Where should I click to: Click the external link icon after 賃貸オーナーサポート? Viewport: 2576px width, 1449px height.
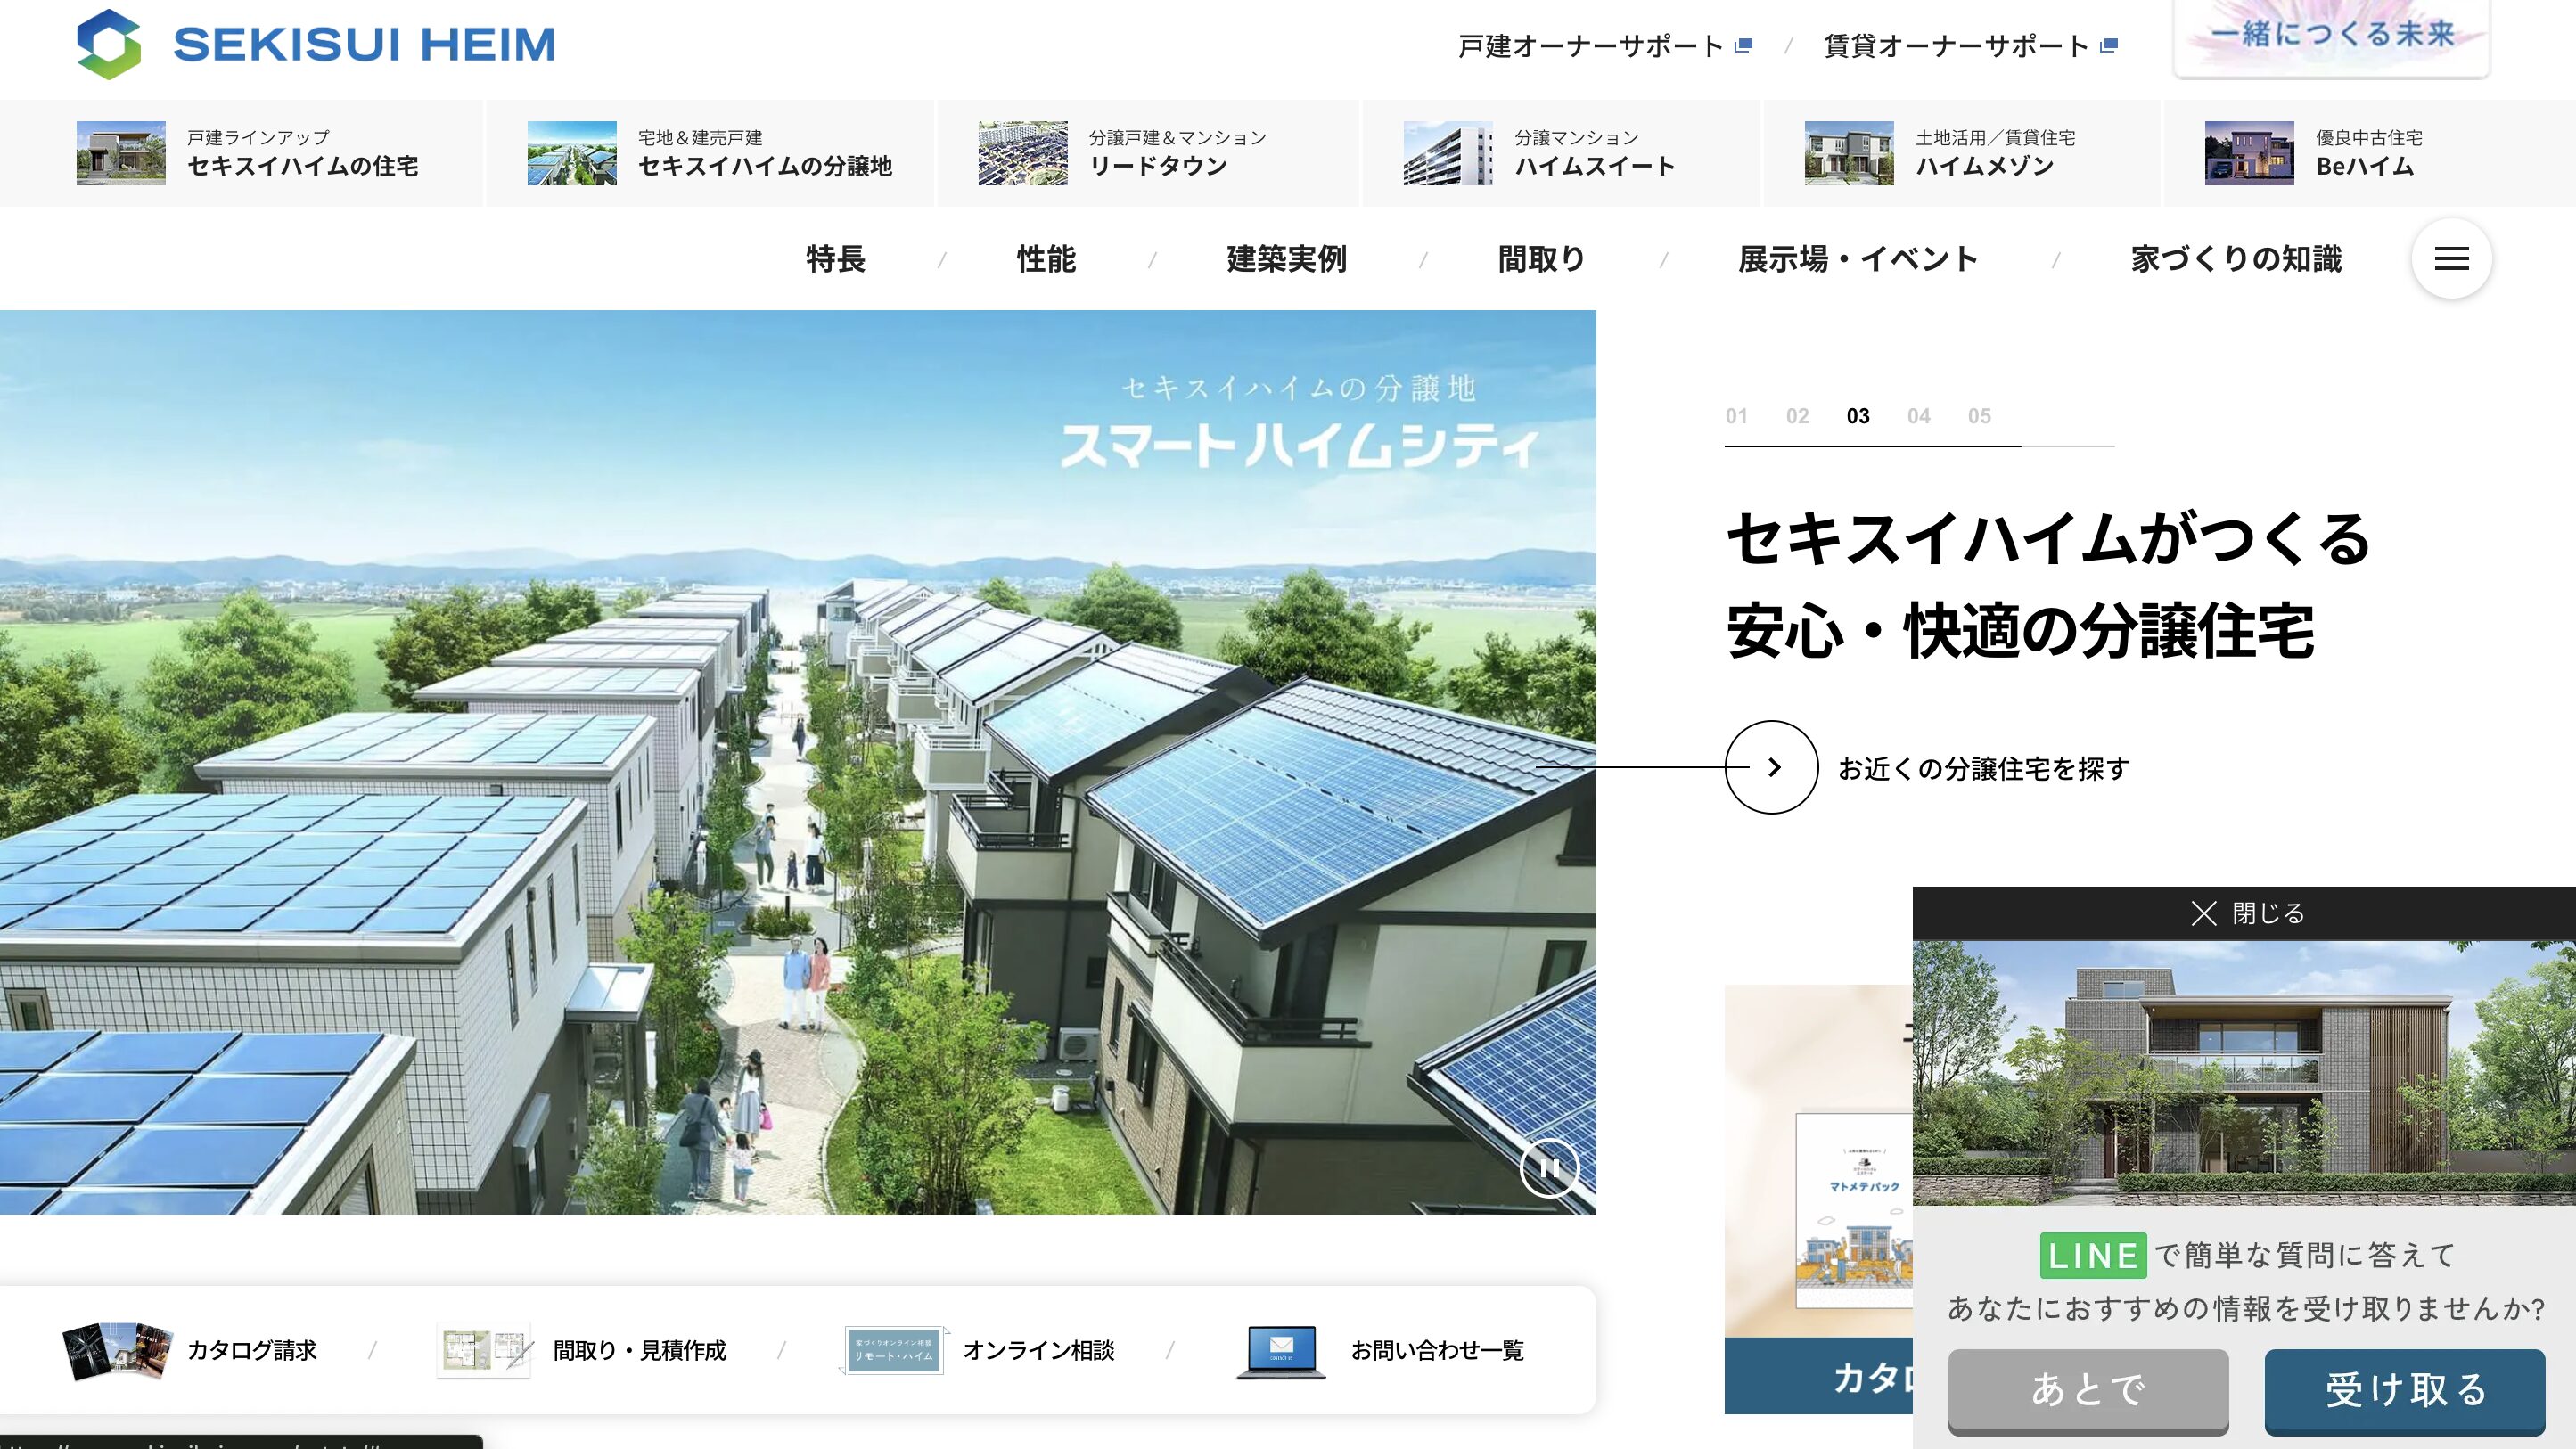[2109, 45]
